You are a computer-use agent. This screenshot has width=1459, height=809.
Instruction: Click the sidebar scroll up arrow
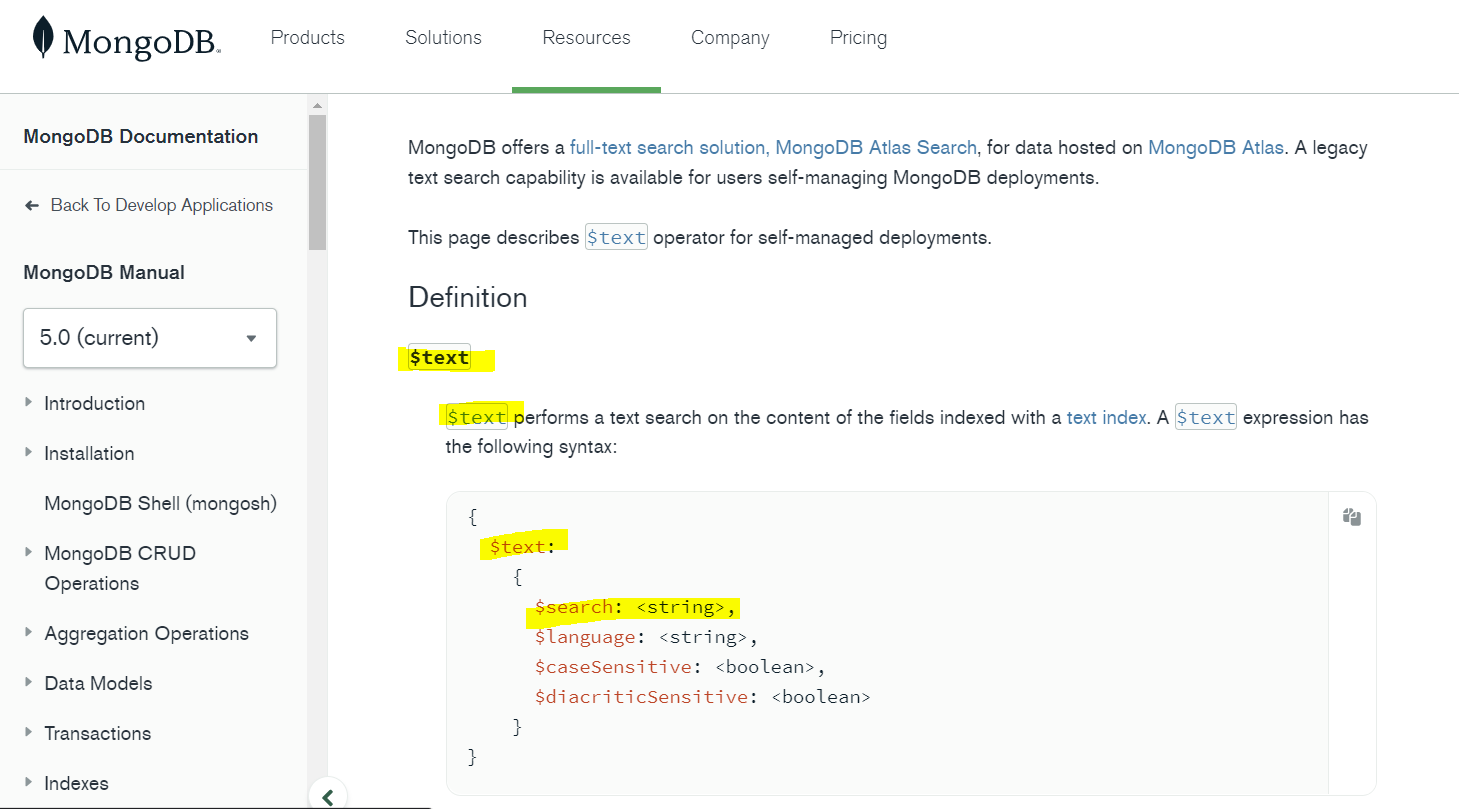click(317, 105)
